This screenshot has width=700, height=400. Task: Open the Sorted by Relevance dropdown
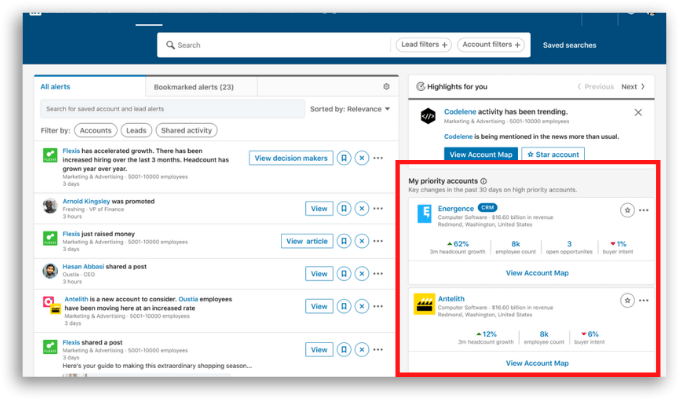350,109
